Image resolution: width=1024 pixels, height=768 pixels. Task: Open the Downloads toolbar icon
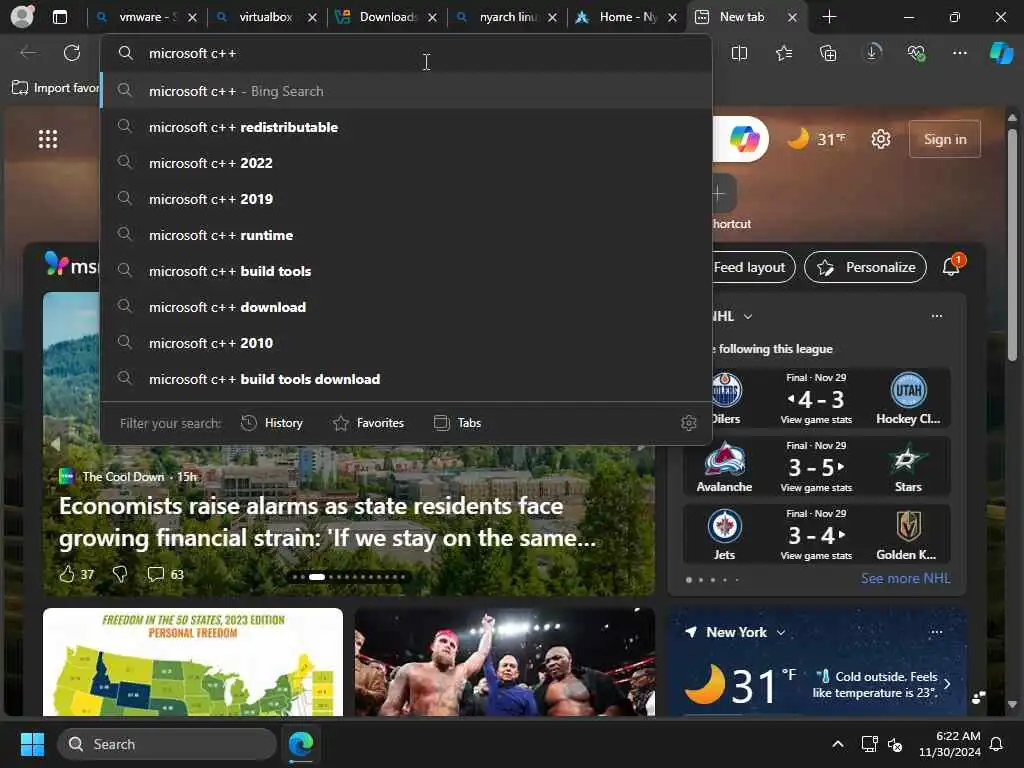pos(872,53)
